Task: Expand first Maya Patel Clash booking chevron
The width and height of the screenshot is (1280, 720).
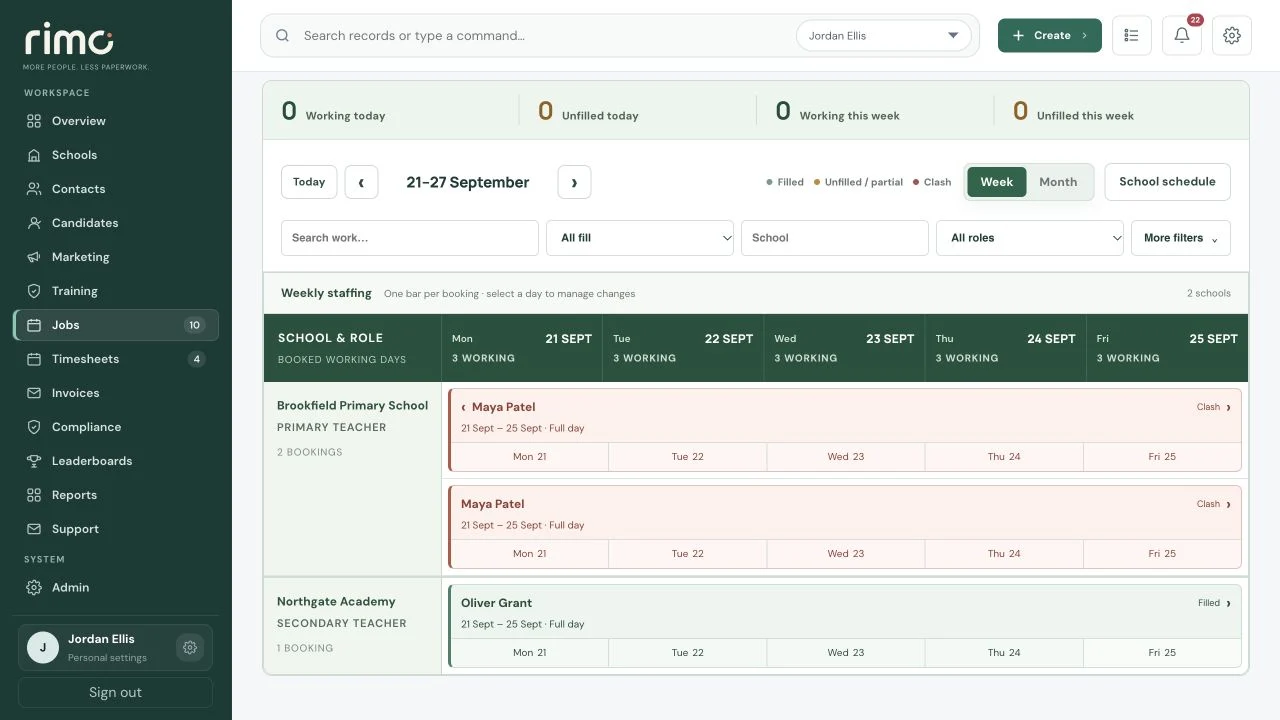Action: [1228, 407]
